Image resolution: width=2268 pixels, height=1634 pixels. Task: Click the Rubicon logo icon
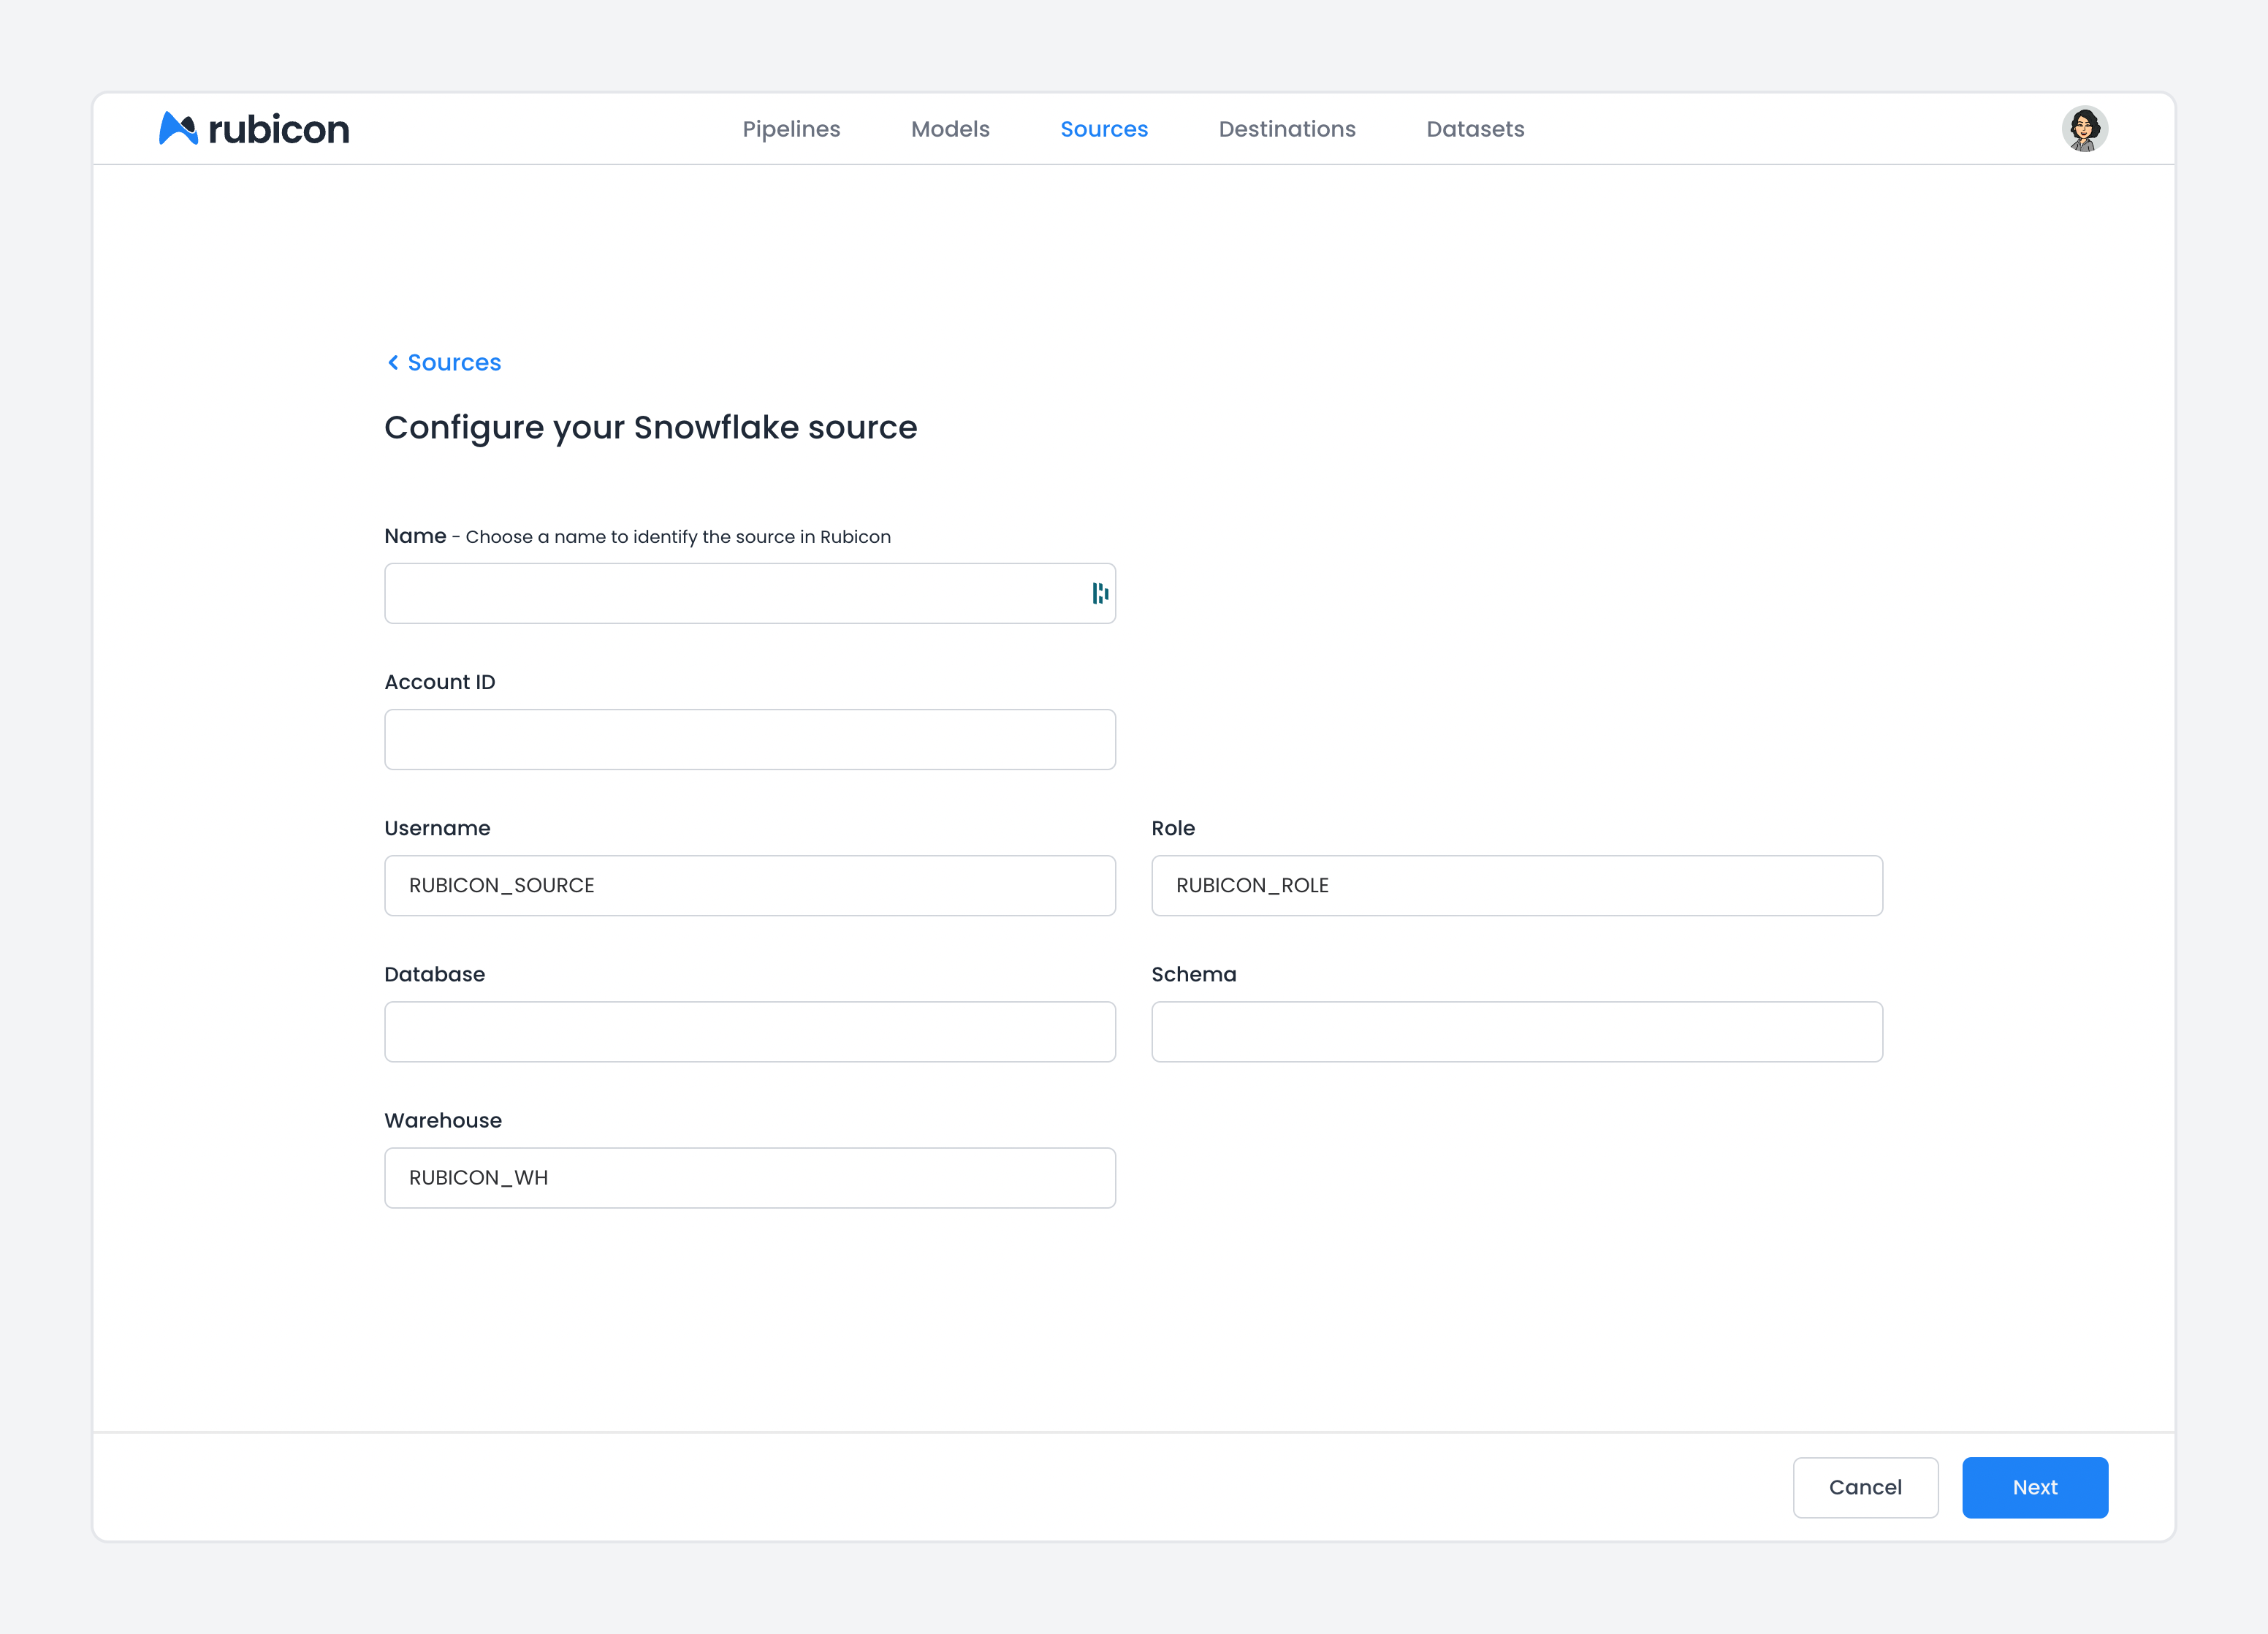click(178, 128)
